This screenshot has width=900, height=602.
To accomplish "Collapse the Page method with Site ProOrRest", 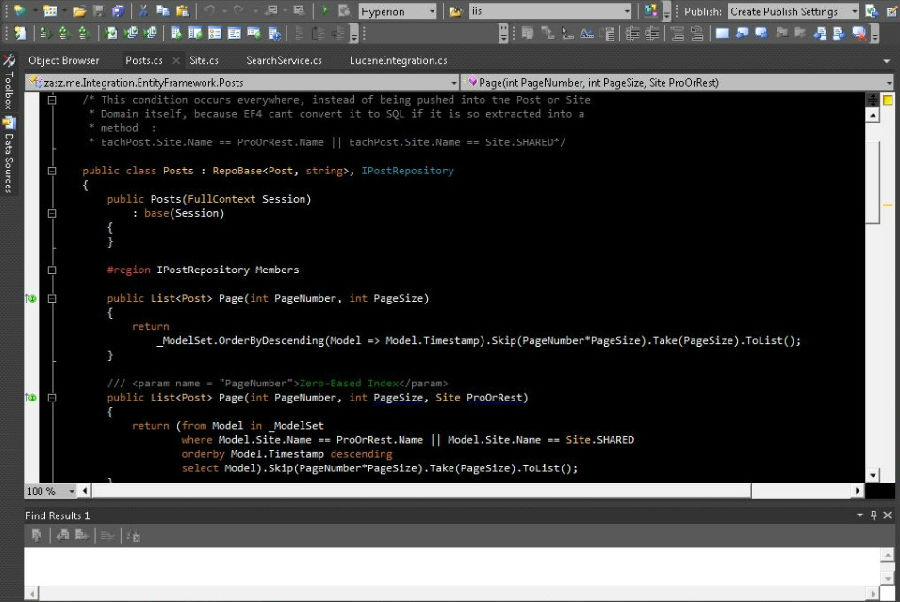I will coord(52,398).
